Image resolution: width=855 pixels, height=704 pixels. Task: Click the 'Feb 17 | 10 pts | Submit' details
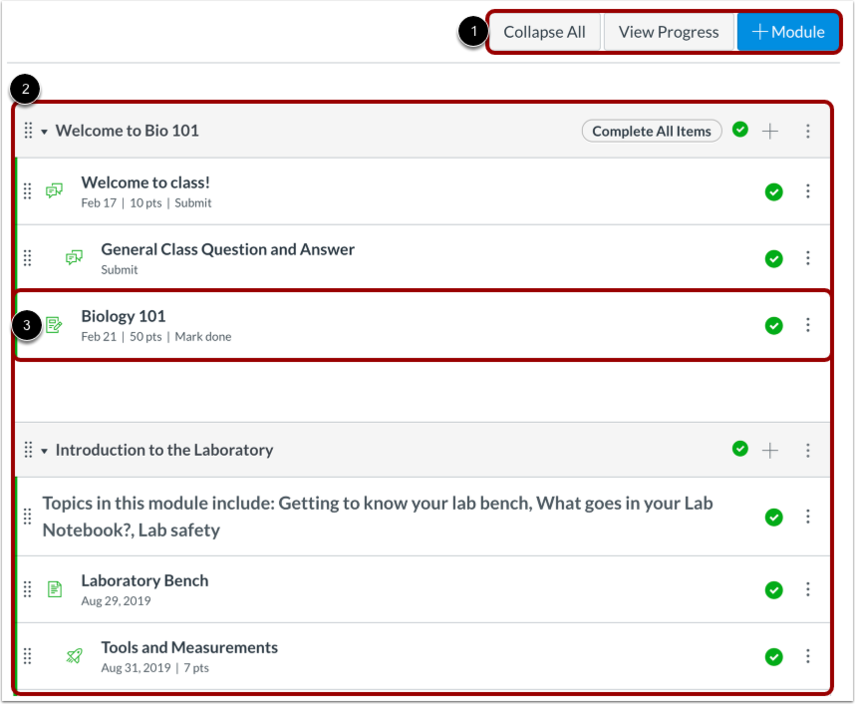pos(146,203)
